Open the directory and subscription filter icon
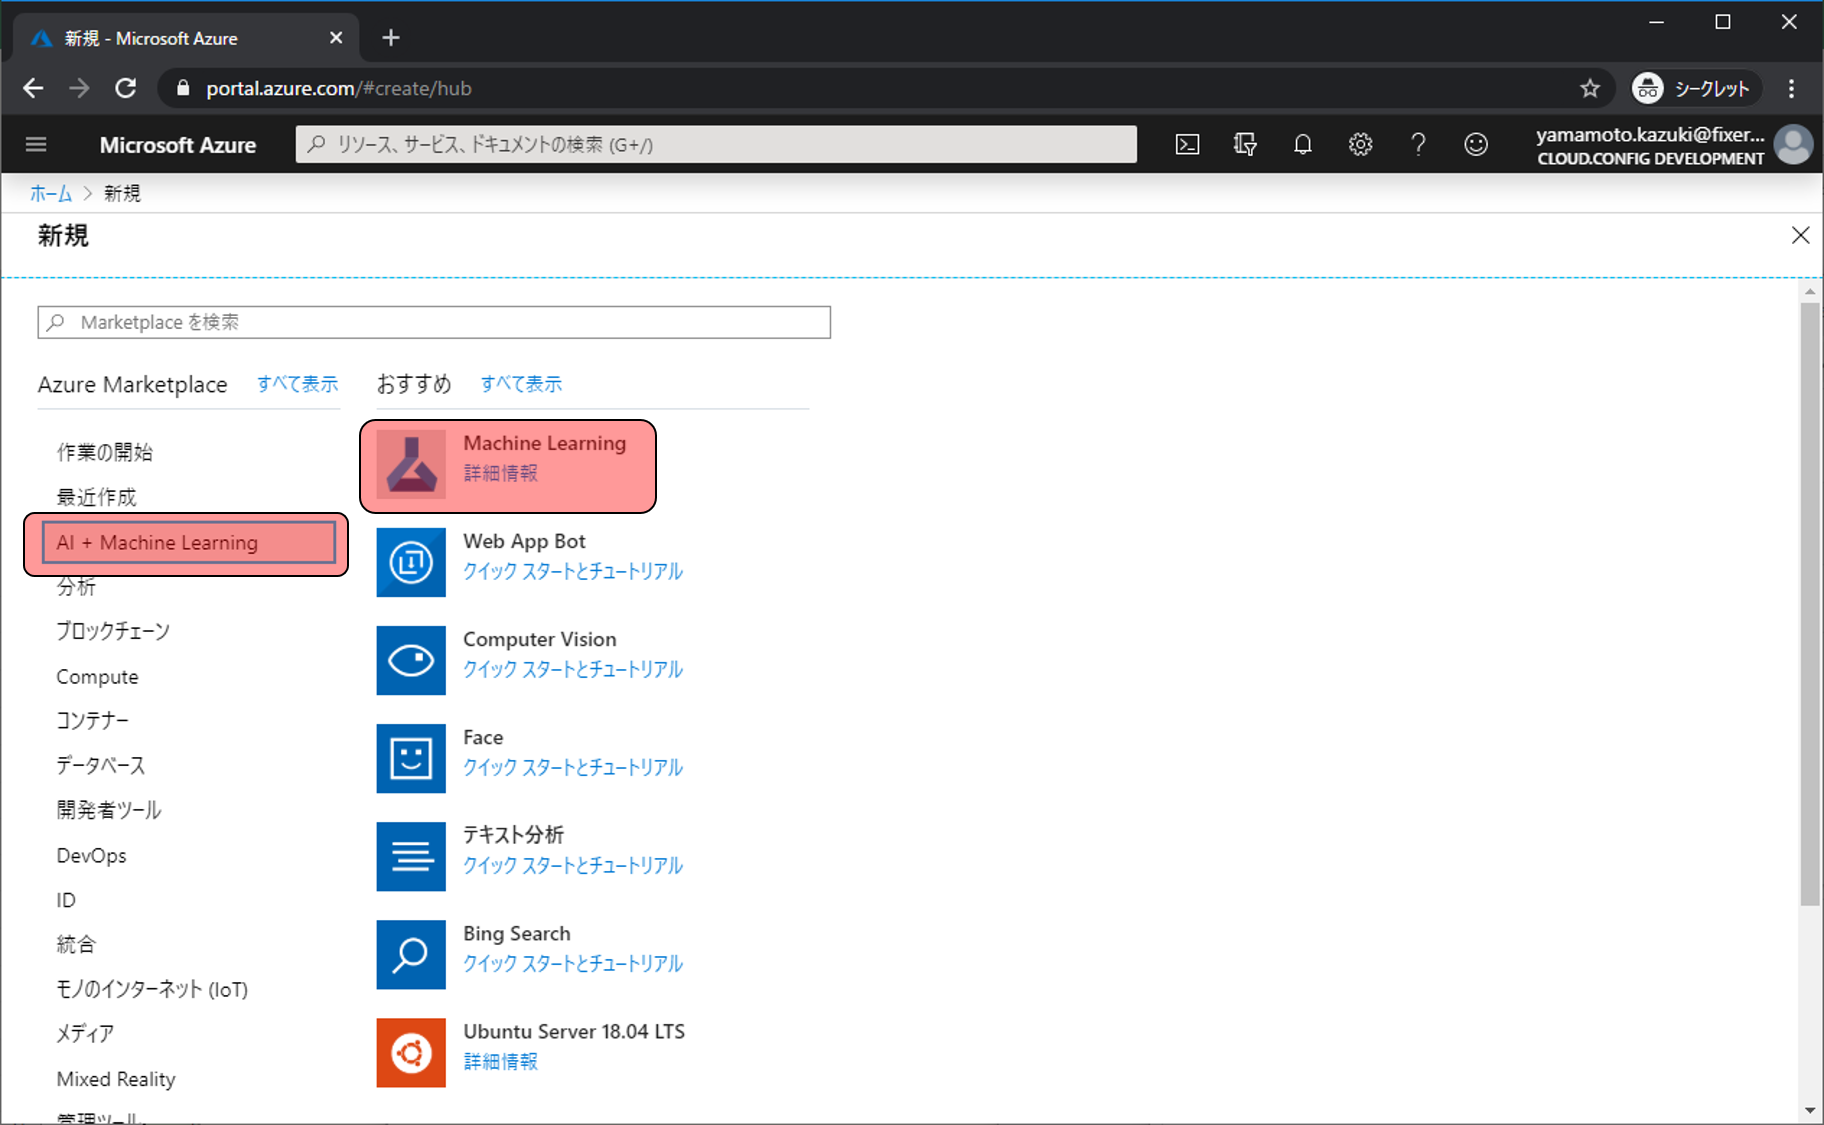The width and height of the screenshot is (1824, 1125). pyautogui.click(x=1245, y=145)
